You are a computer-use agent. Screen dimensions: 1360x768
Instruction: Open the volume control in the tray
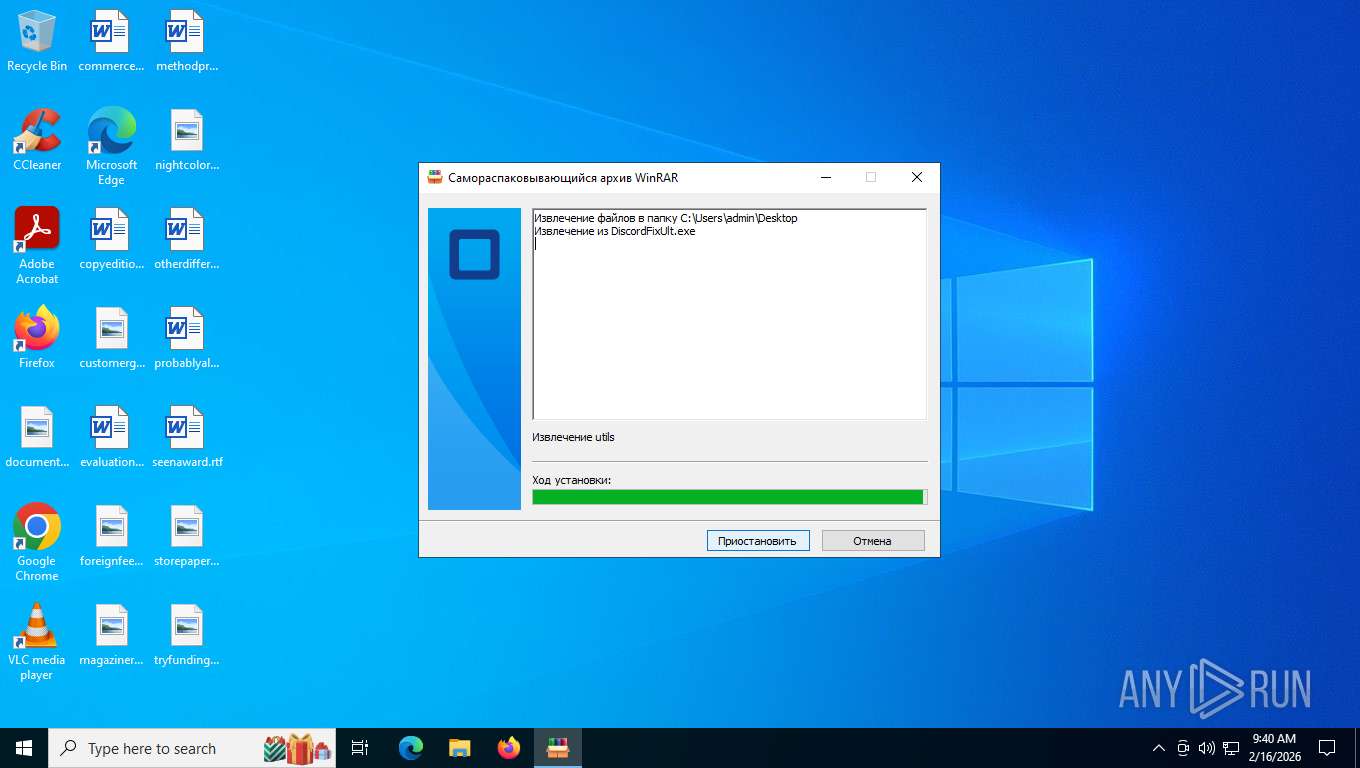click(1206, 748)
